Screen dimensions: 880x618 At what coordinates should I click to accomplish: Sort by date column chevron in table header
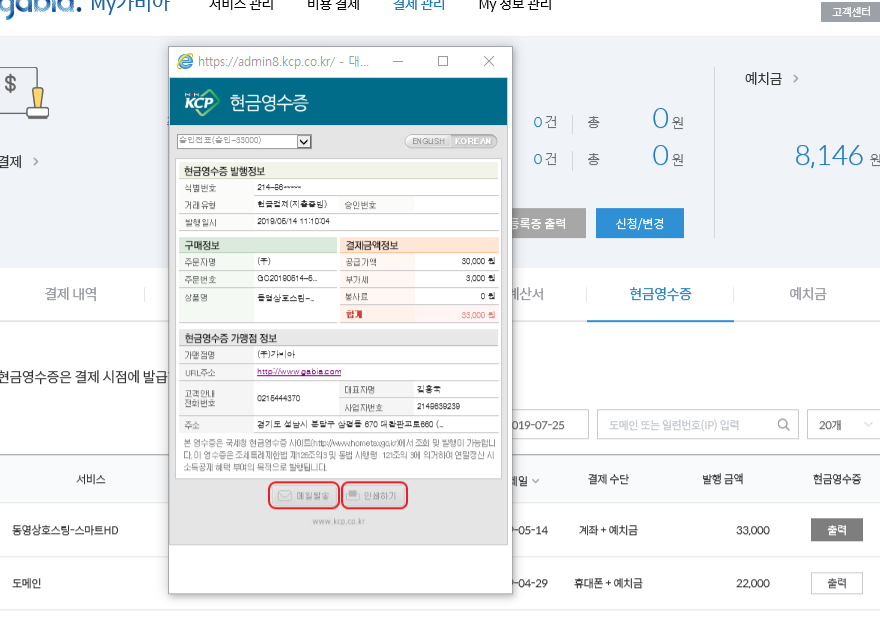tap(535, 481)
